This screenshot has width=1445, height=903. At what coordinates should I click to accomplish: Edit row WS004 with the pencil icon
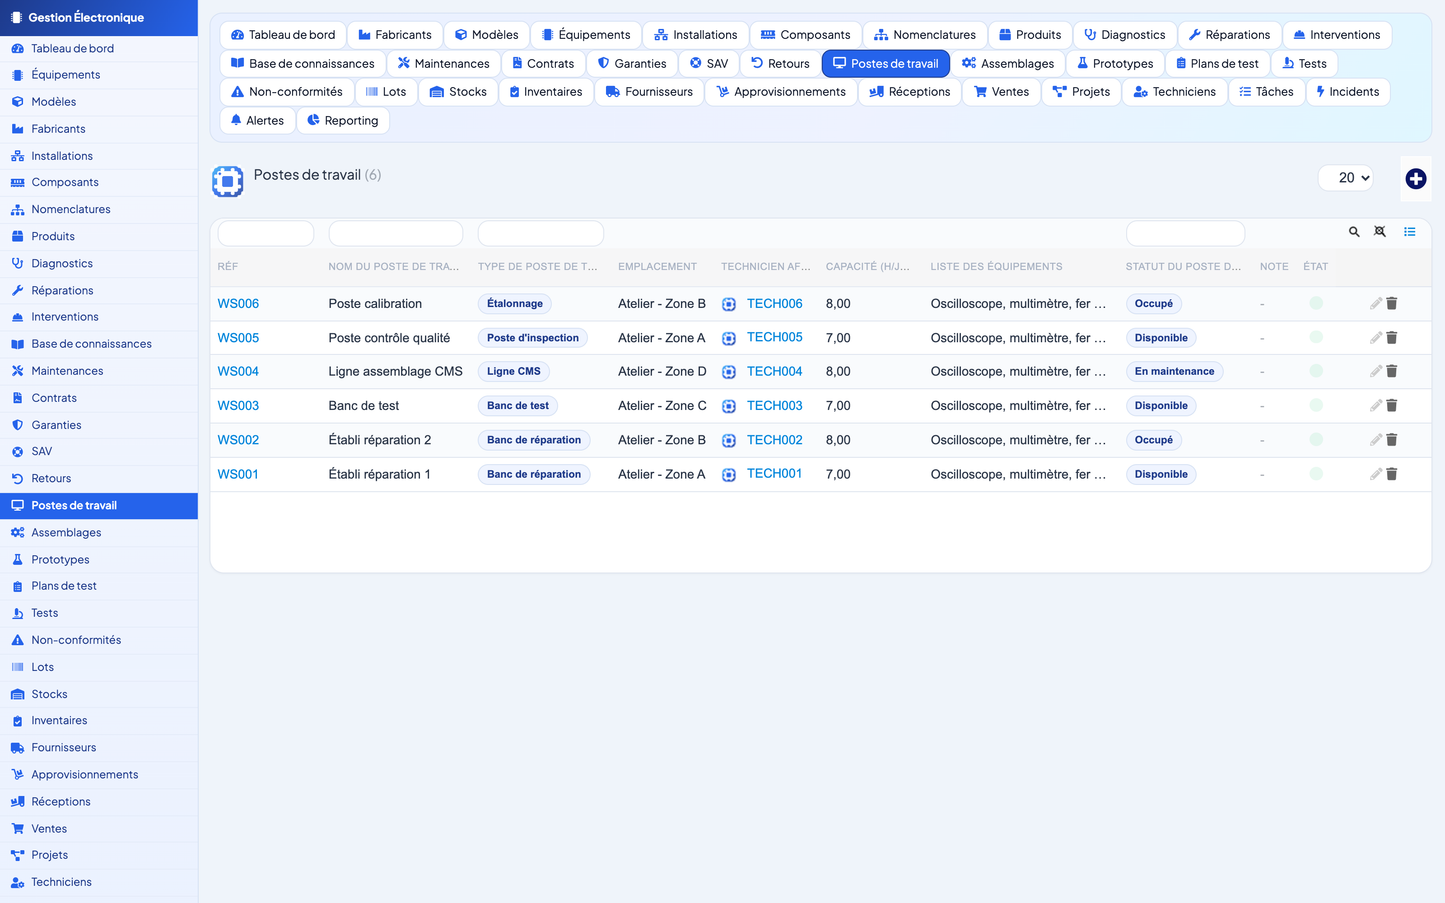click(1376, 371)
